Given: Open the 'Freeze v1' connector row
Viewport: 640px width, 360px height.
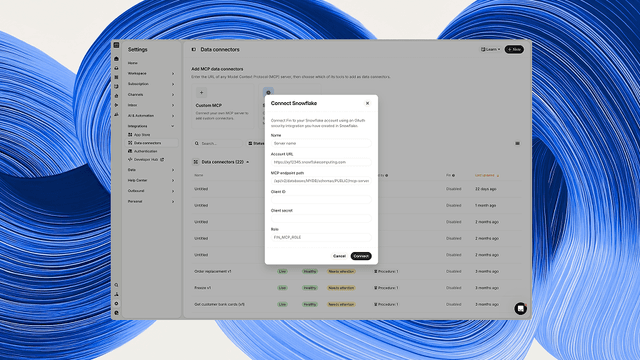Looking at the screenshot, I should click(x=356, y=288).
